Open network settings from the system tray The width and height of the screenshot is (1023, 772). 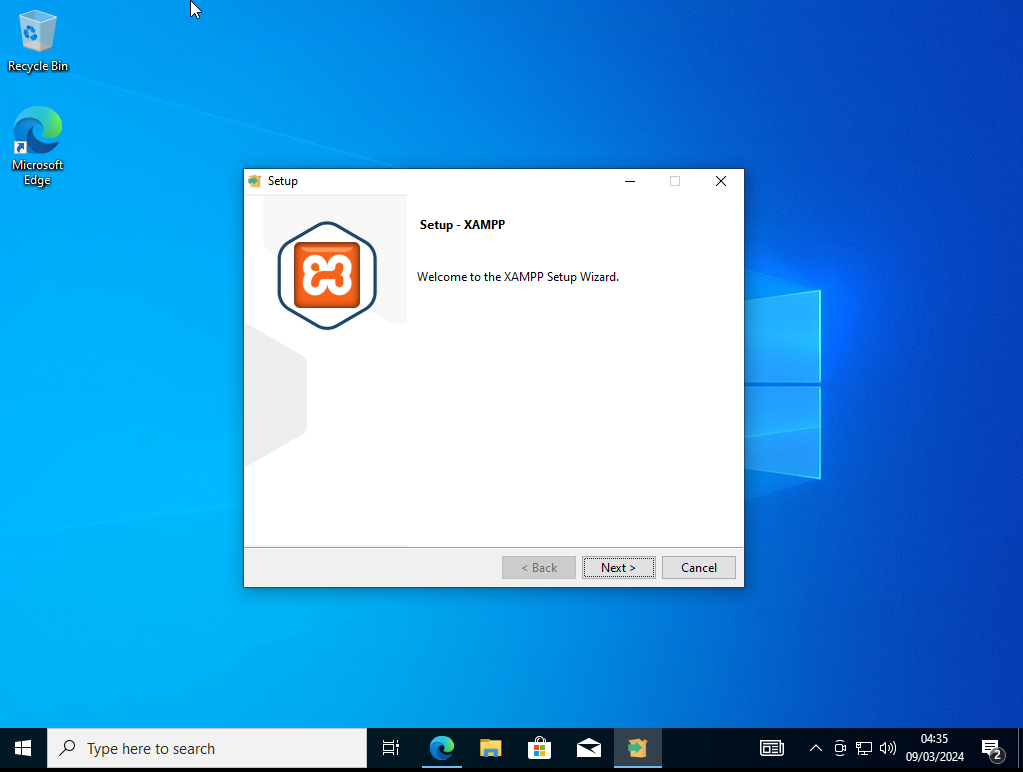click(864, 748)
